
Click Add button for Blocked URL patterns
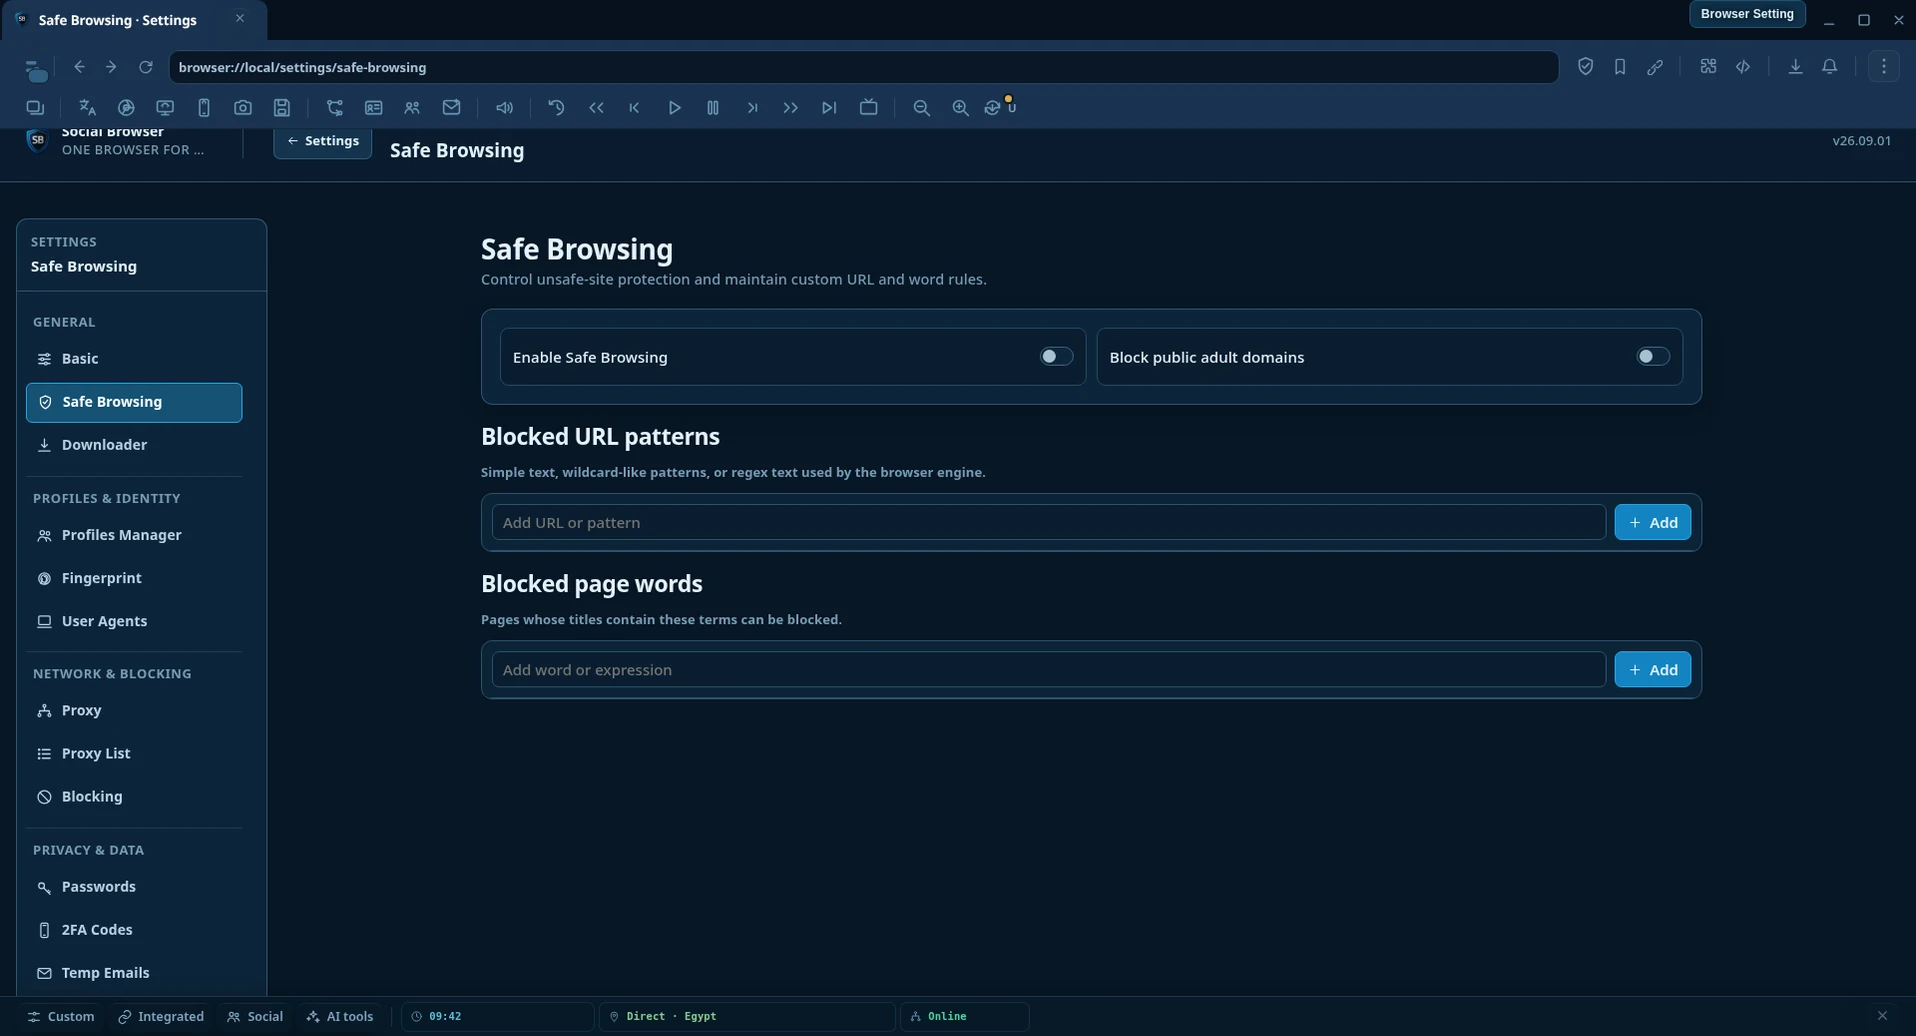[x=1653, y=522]
